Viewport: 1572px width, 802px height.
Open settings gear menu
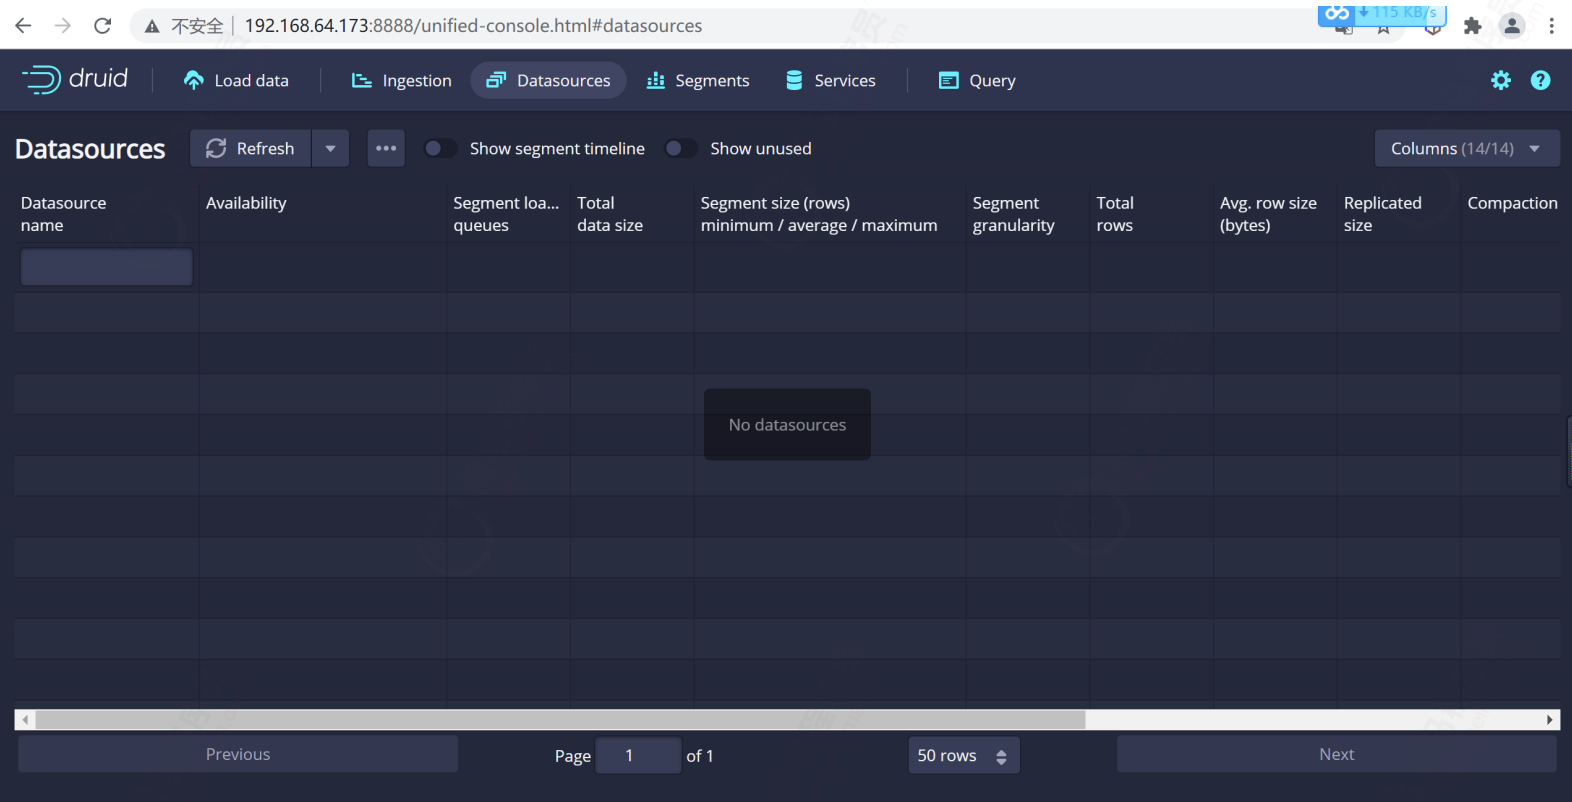point(1501,80)
